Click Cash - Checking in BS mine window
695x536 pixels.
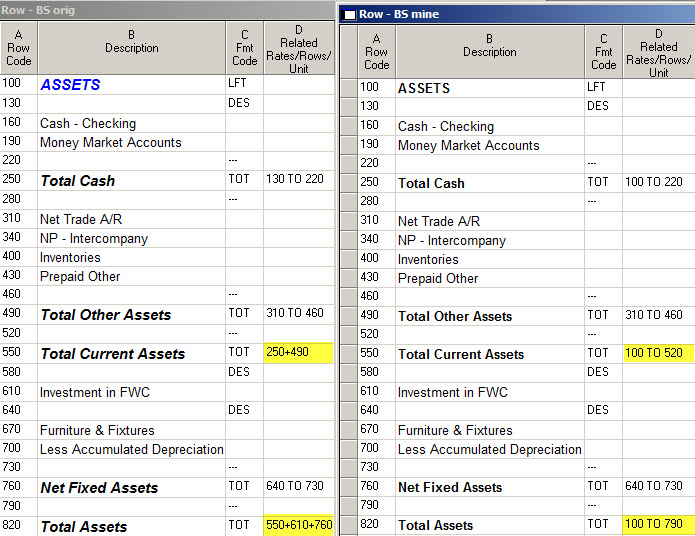point(446,126)
